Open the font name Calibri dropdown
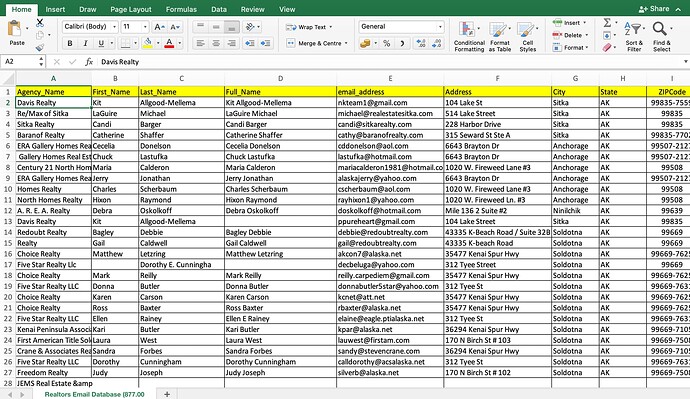The height and width of the screenshot is (399, 690). pos(114,27)
